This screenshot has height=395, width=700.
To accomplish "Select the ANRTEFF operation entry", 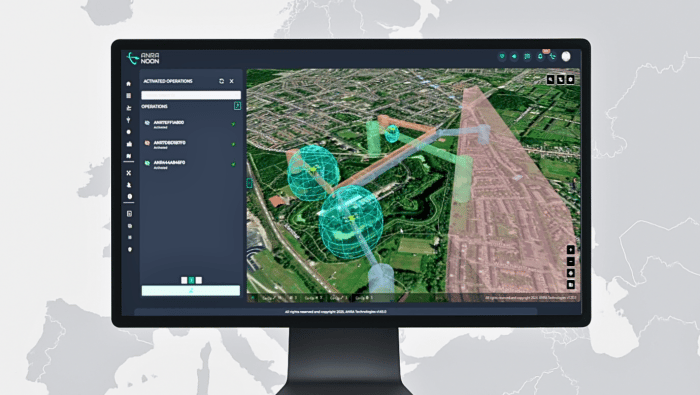I will pyautogui.click(x=190, y=124).
